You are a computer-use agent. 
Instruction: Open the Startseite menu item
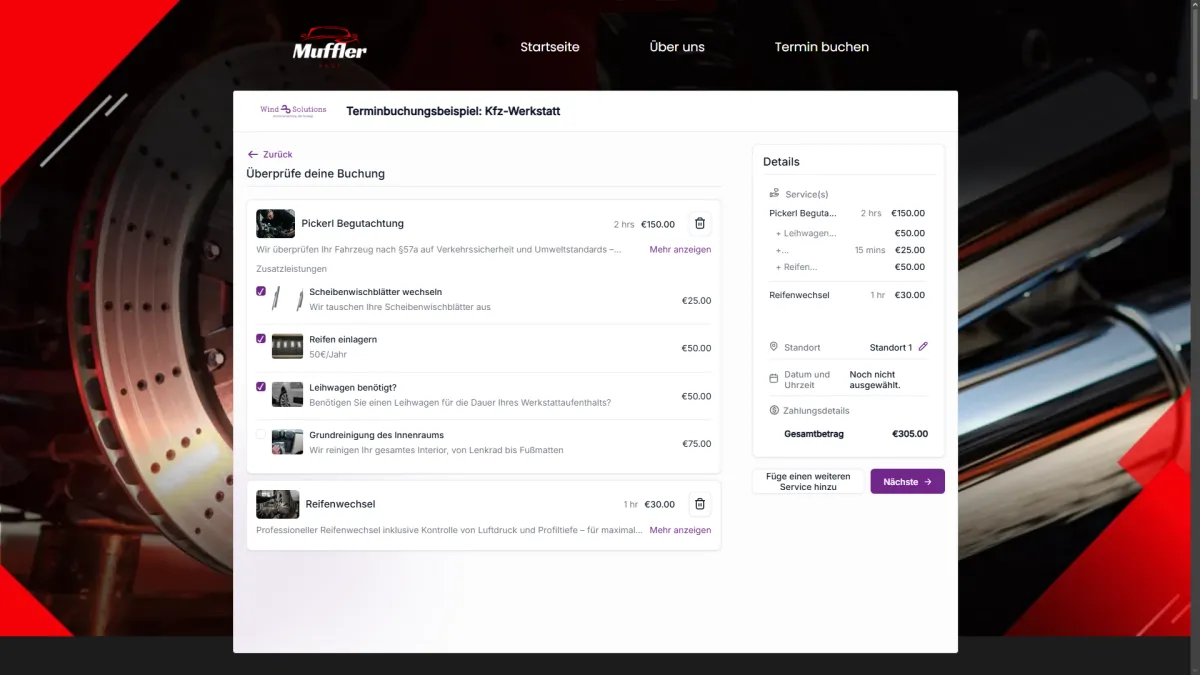pos(550,47)
